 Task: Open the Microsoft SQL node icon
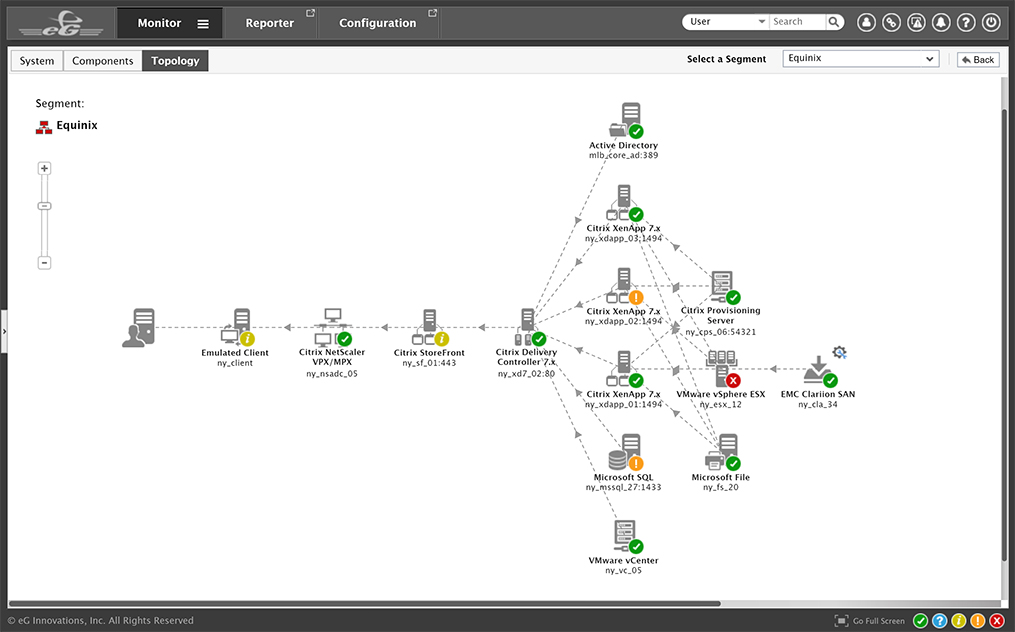(x=625, y=453)
